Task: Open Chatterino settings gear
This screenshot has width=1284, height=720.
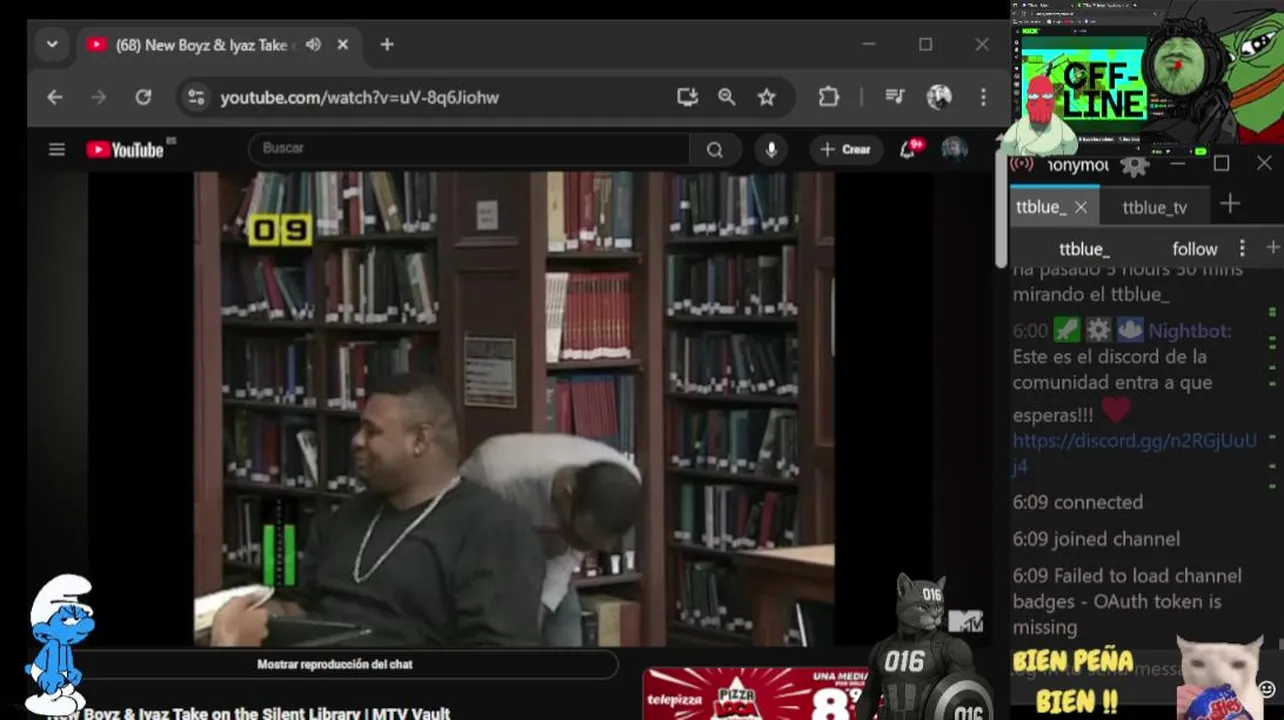Action: point(1134,165)
